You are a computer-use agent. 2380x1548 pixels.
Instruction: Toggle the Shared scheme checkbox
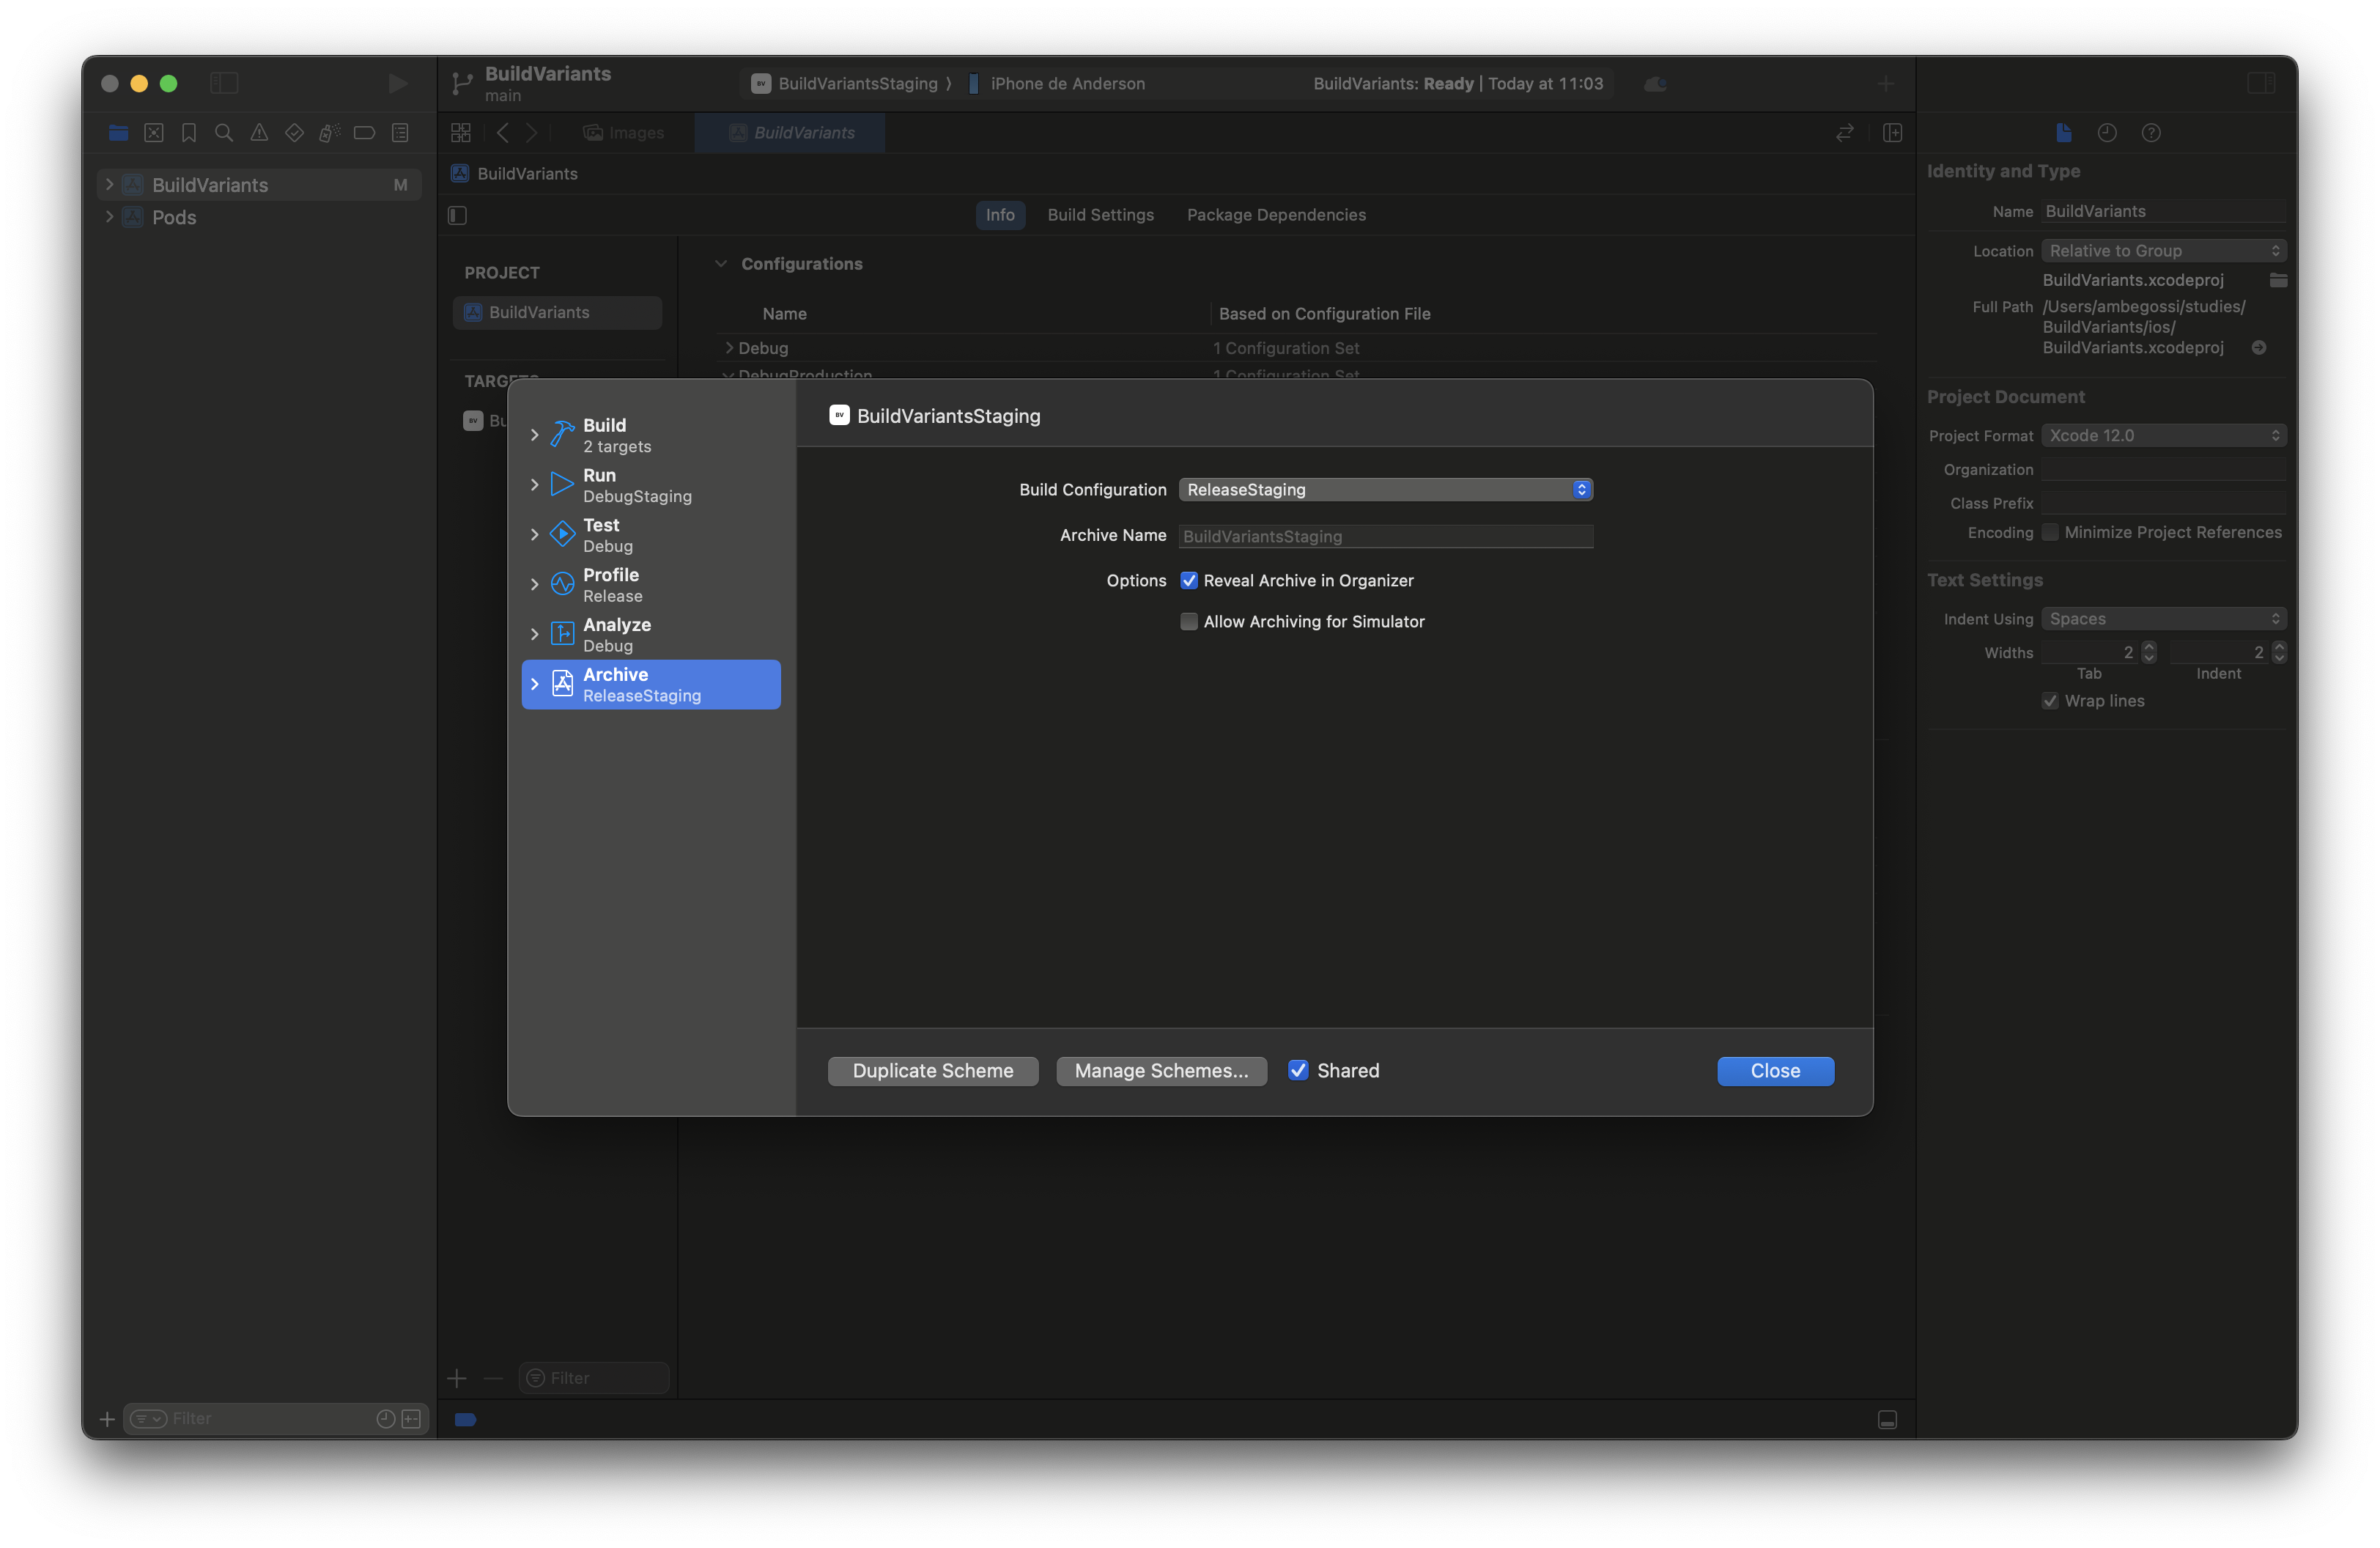click(1298, 1071)
